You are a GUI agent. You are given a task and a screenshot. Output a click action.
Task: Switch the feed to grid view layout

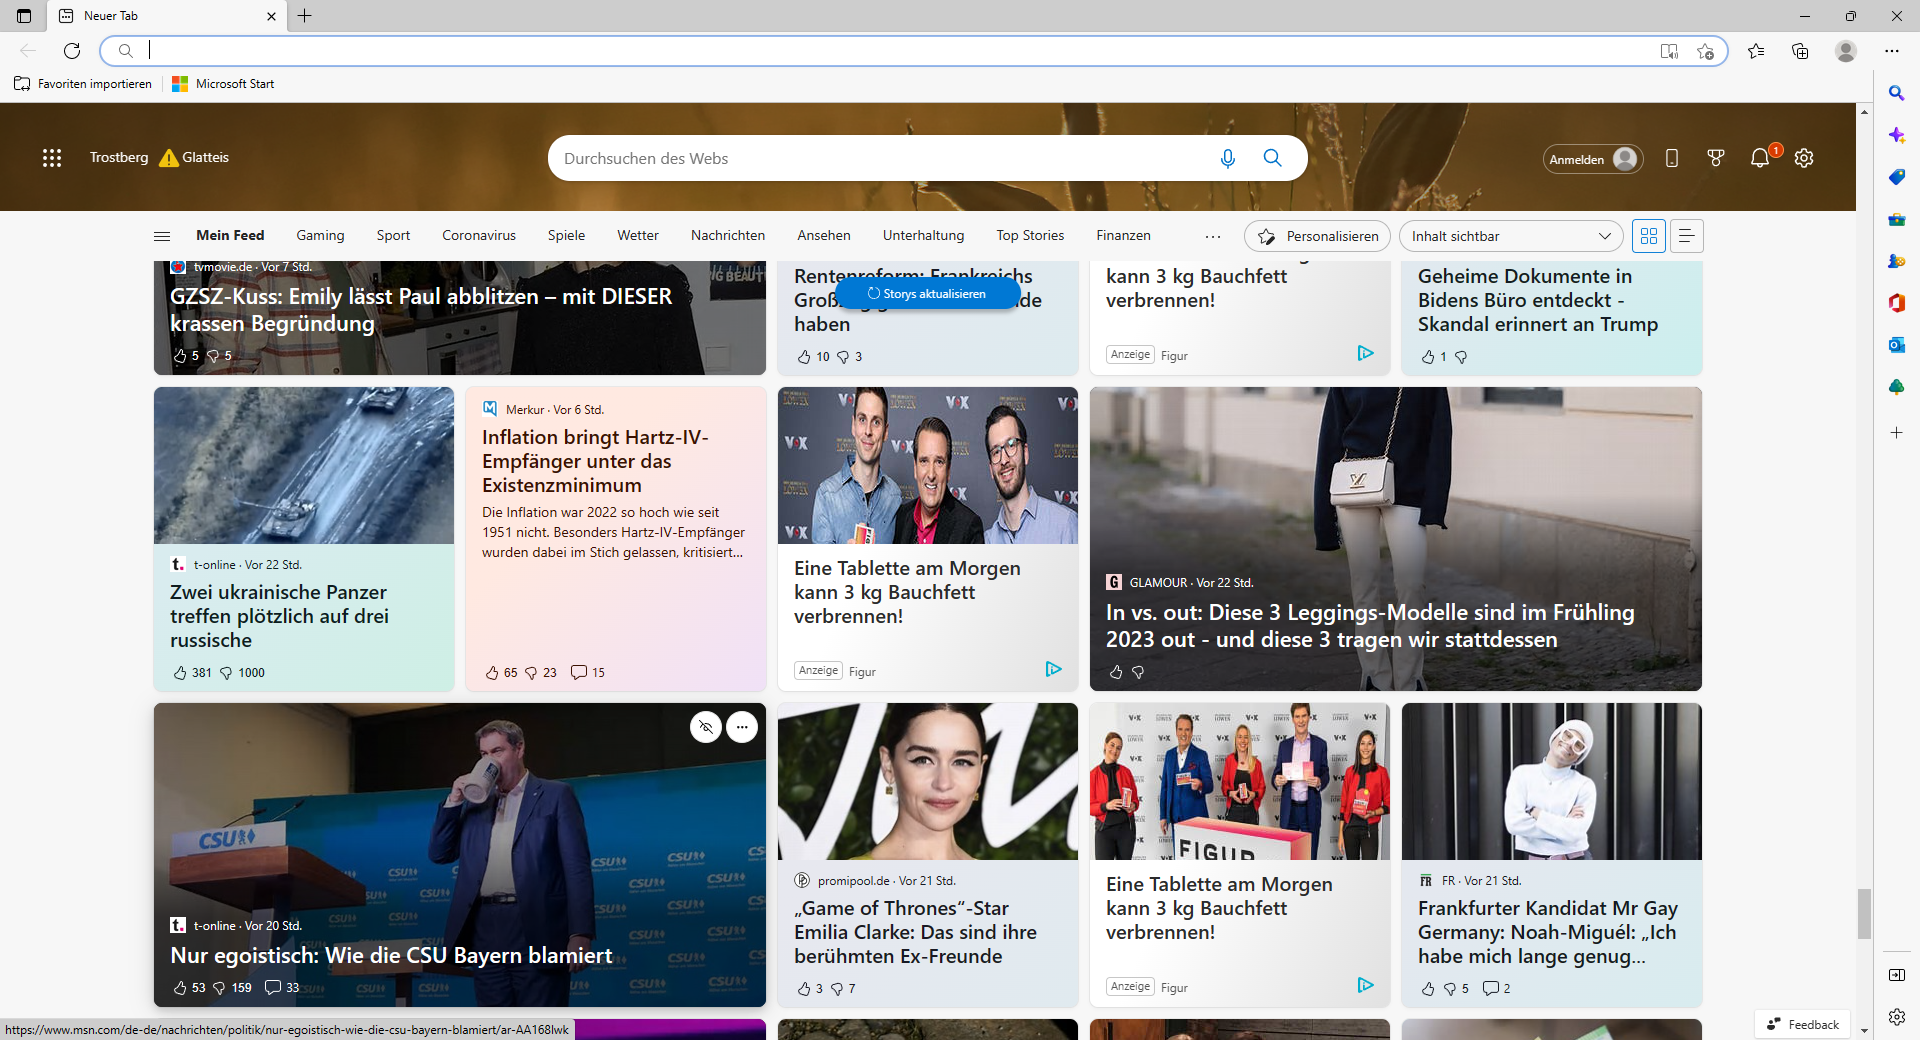(1649, 236)
